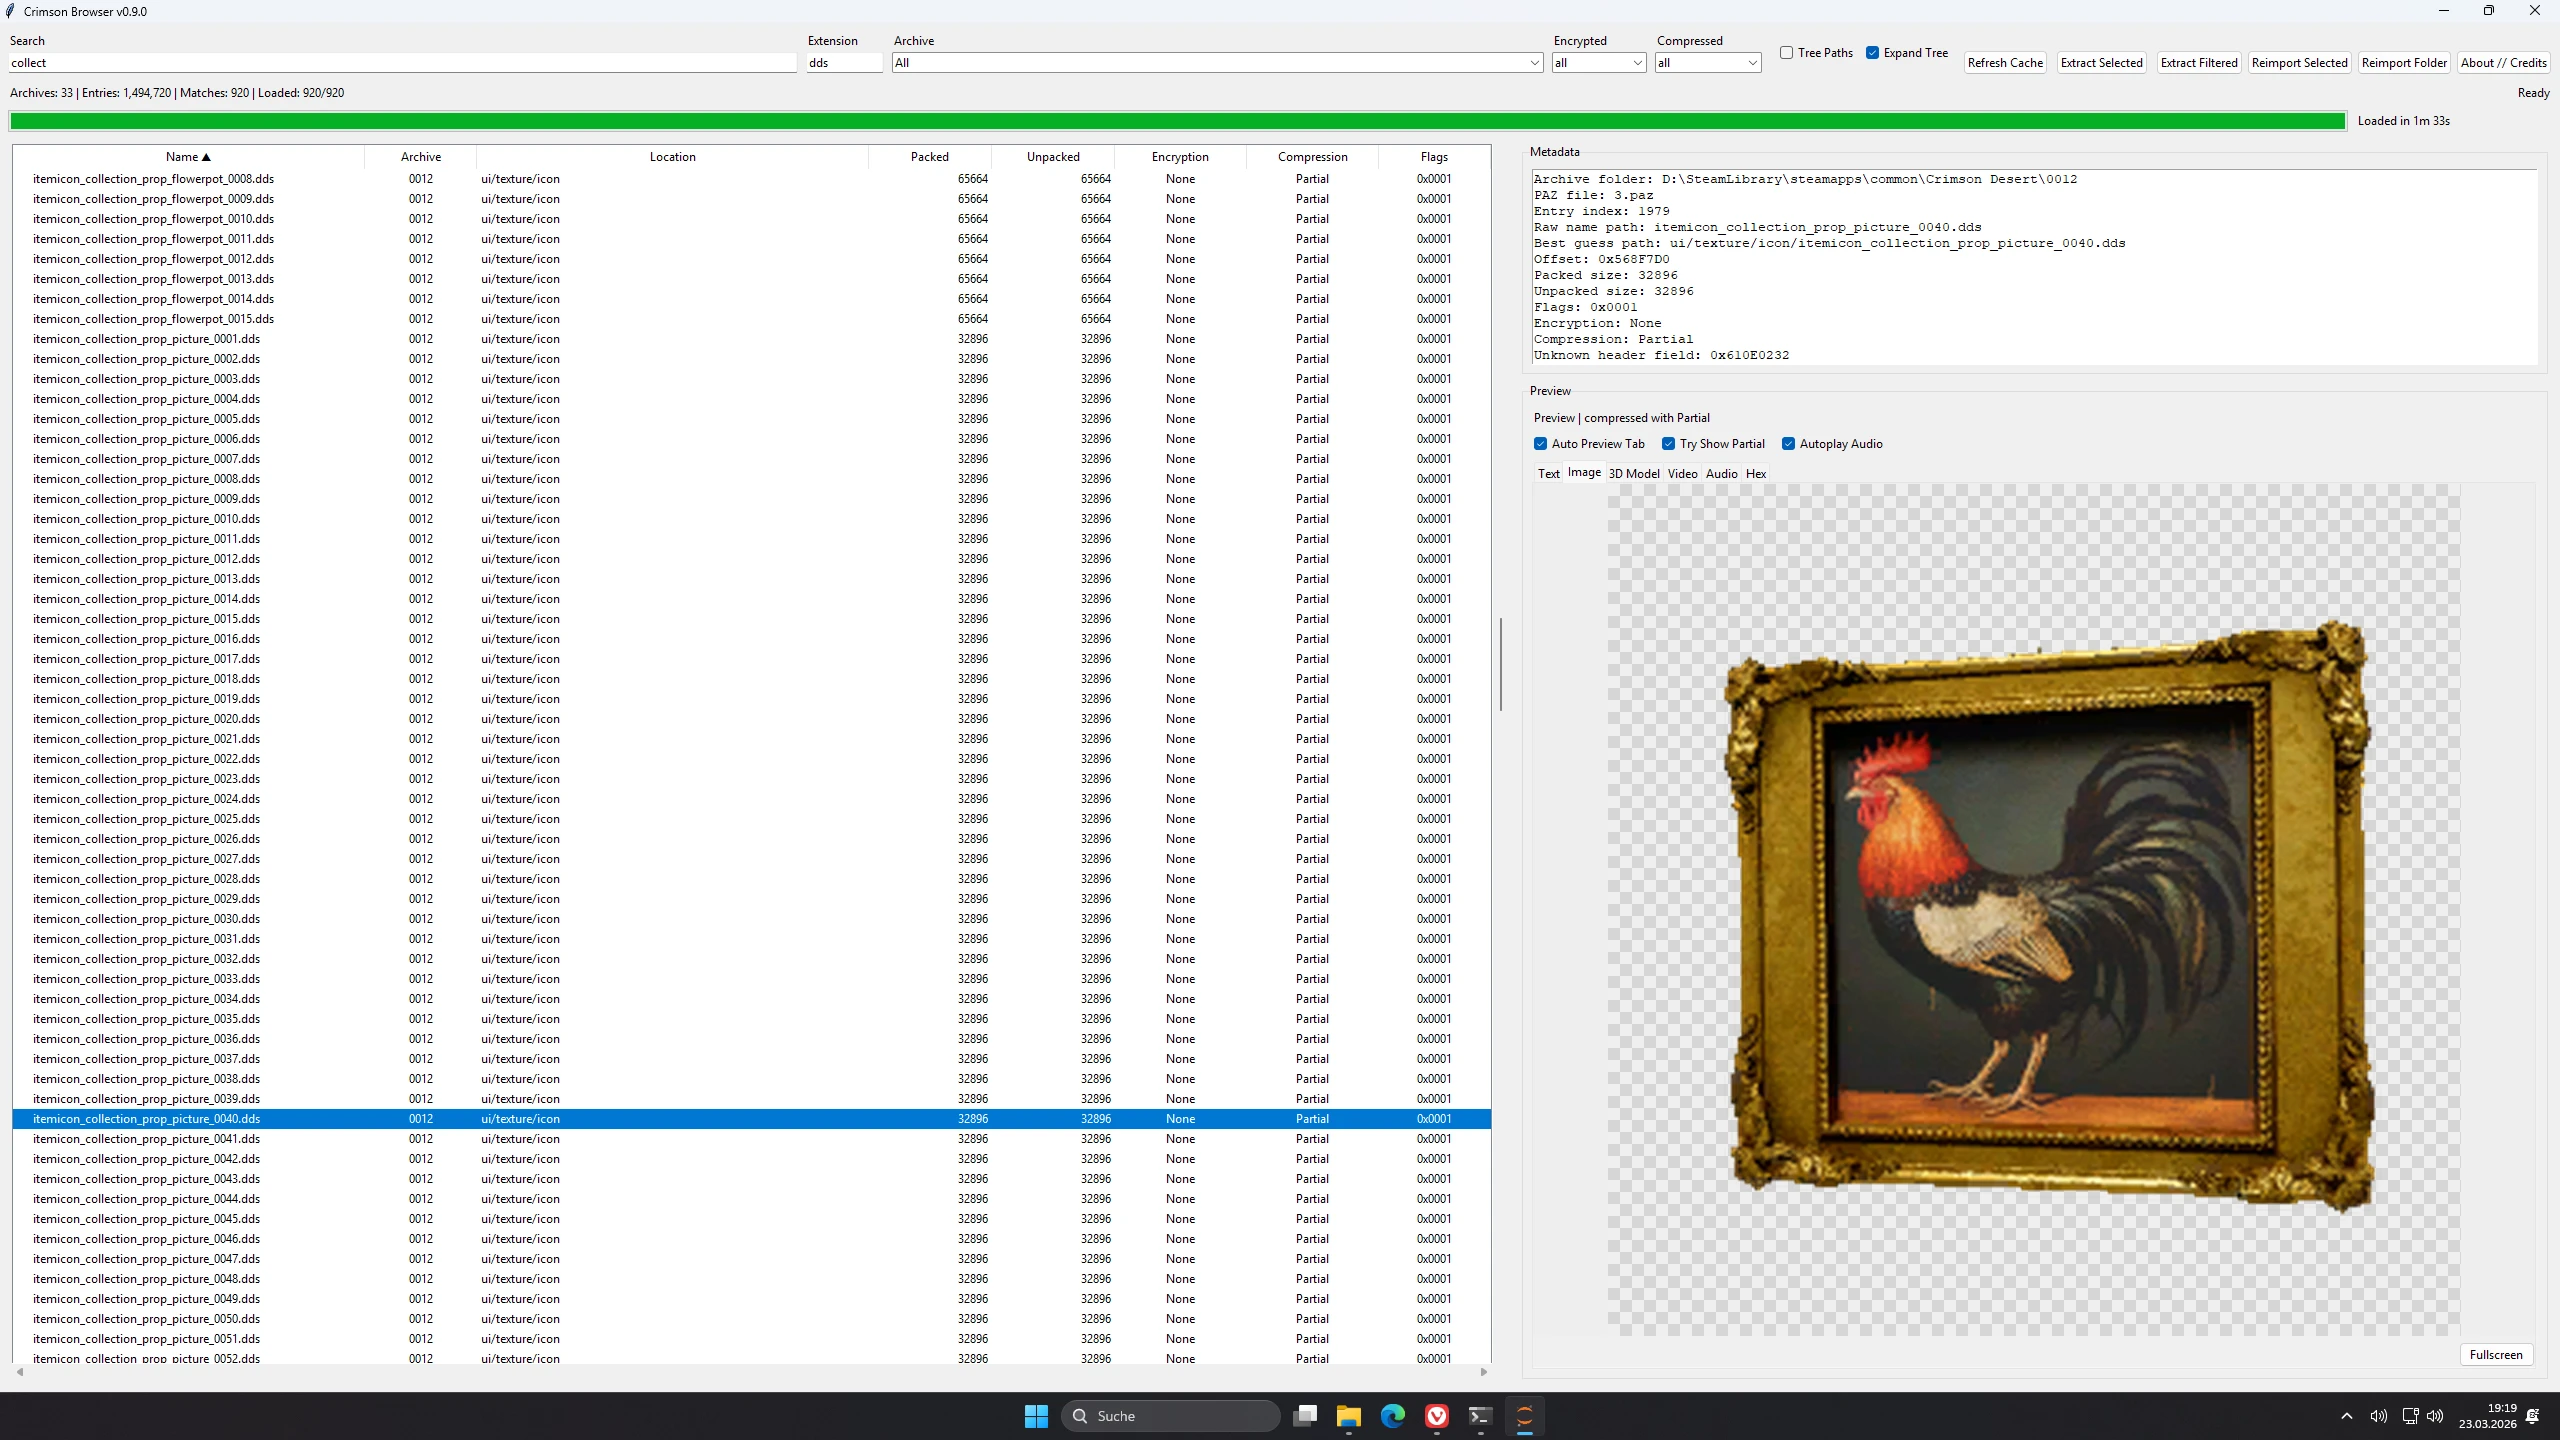Enable Tree Paths checkbox

1786,53
